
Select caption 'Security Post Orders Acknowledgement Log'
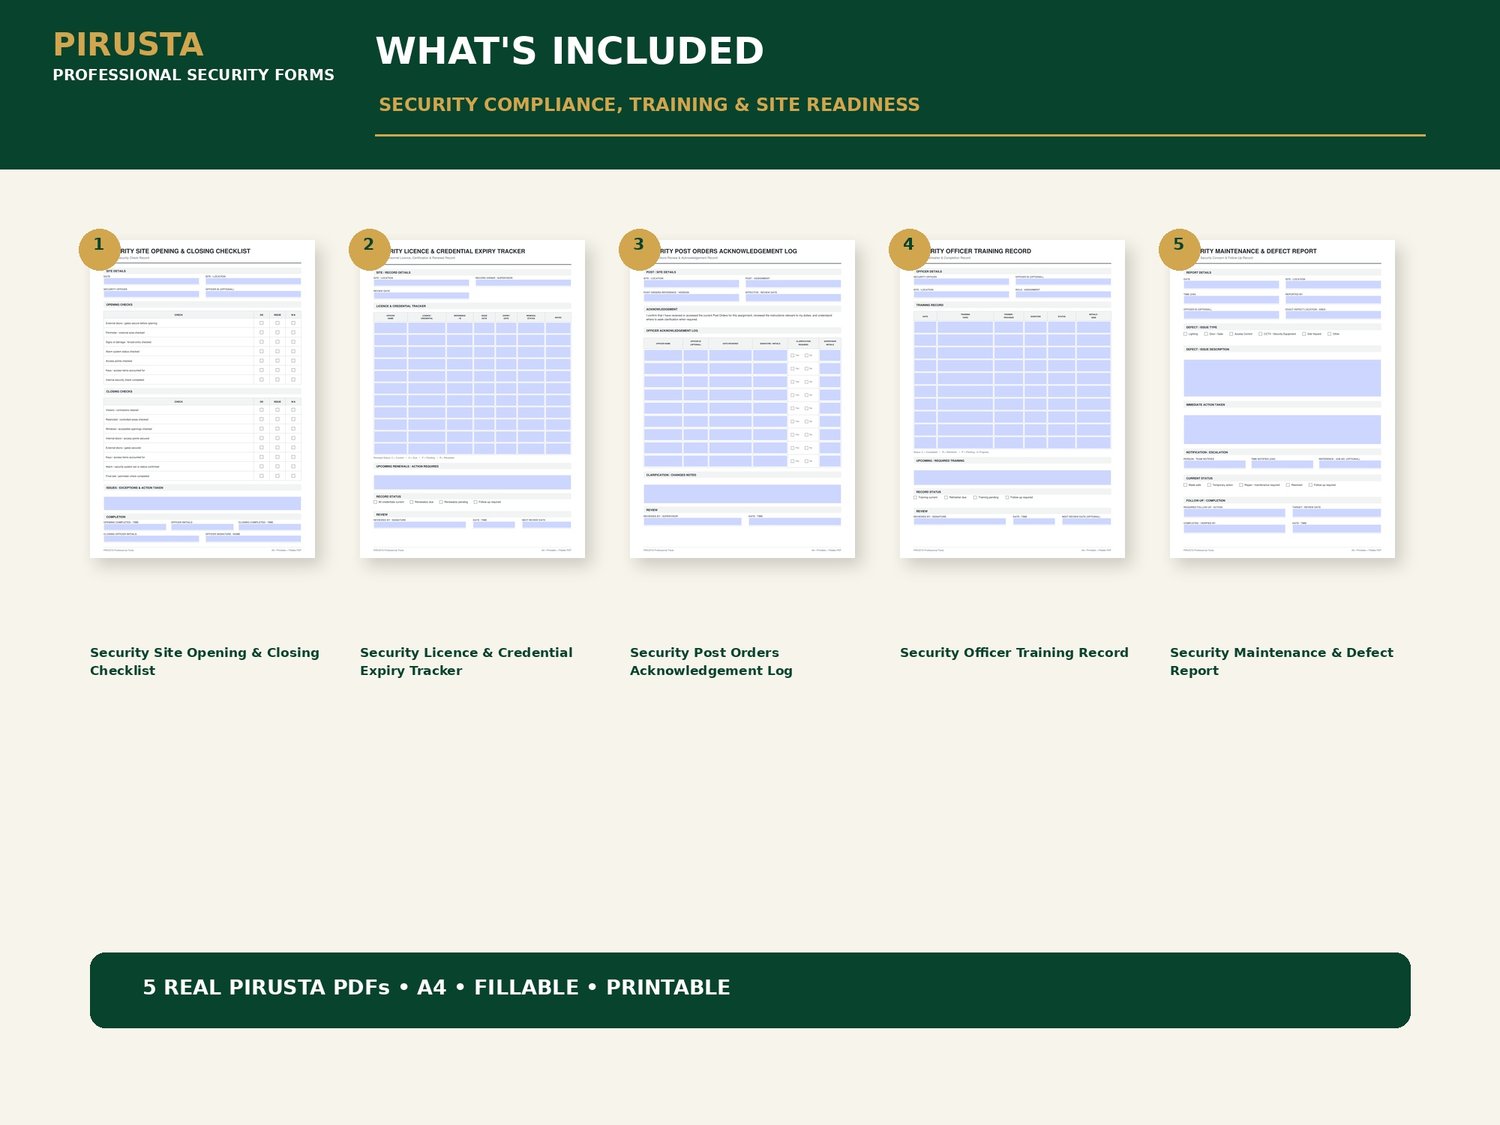[711, 662]
